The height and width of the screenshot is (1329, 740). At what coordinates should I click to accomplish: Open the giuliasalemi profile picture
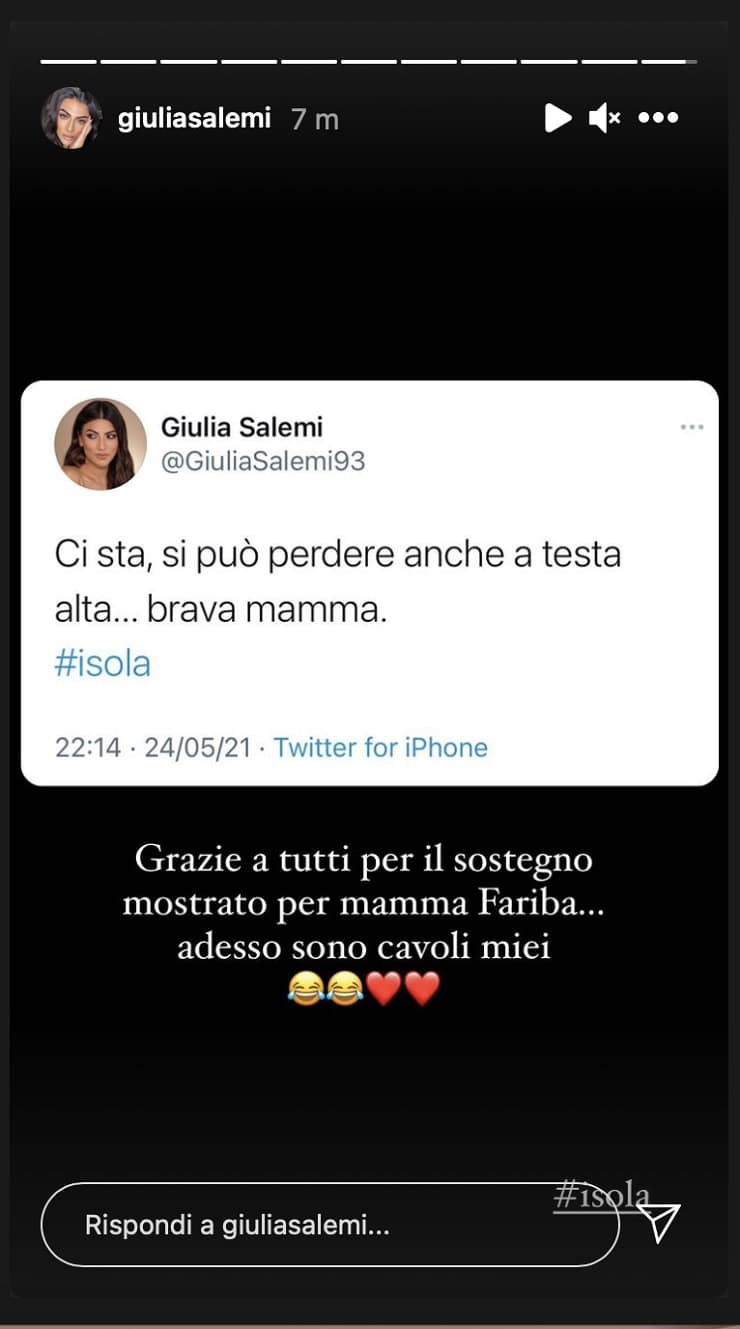pos(71,118)
